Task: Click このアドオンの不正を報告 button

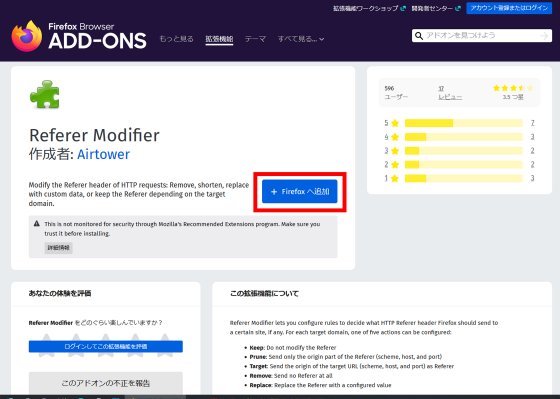Action: coord(106,383)
